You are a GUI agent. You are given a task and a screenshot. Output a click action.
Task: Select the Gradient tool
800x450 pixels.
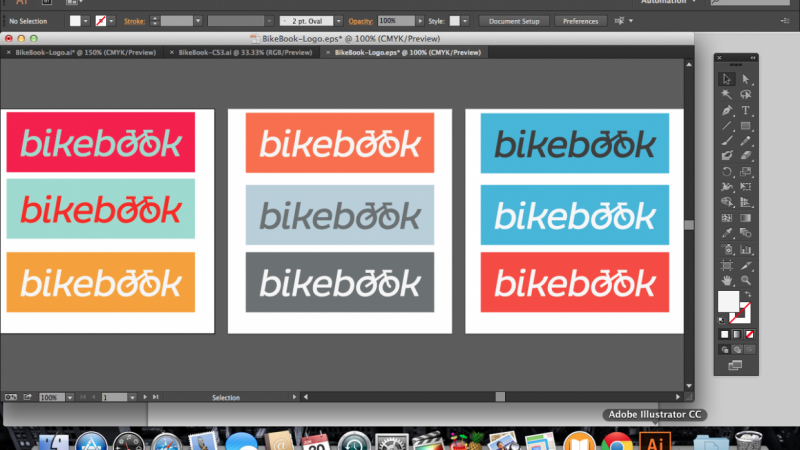[x=745, y=218]
